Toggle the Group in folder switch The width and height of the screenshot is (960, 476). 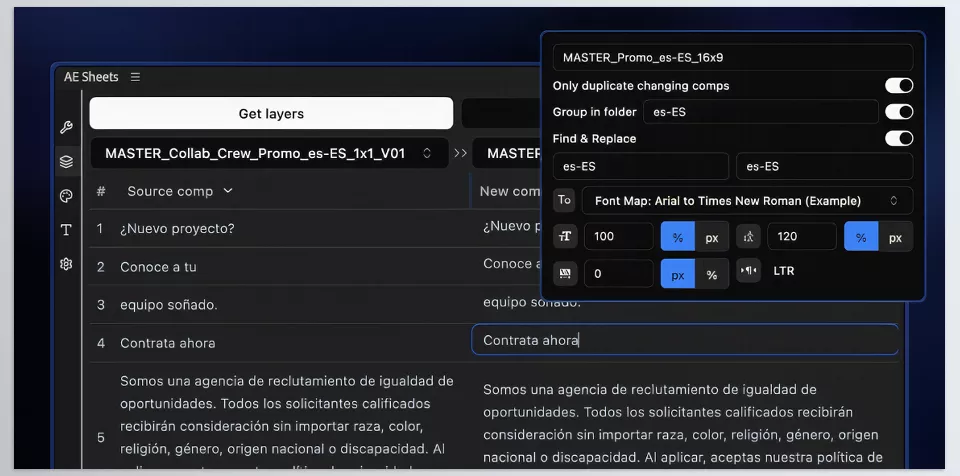[x=899, y=112]
